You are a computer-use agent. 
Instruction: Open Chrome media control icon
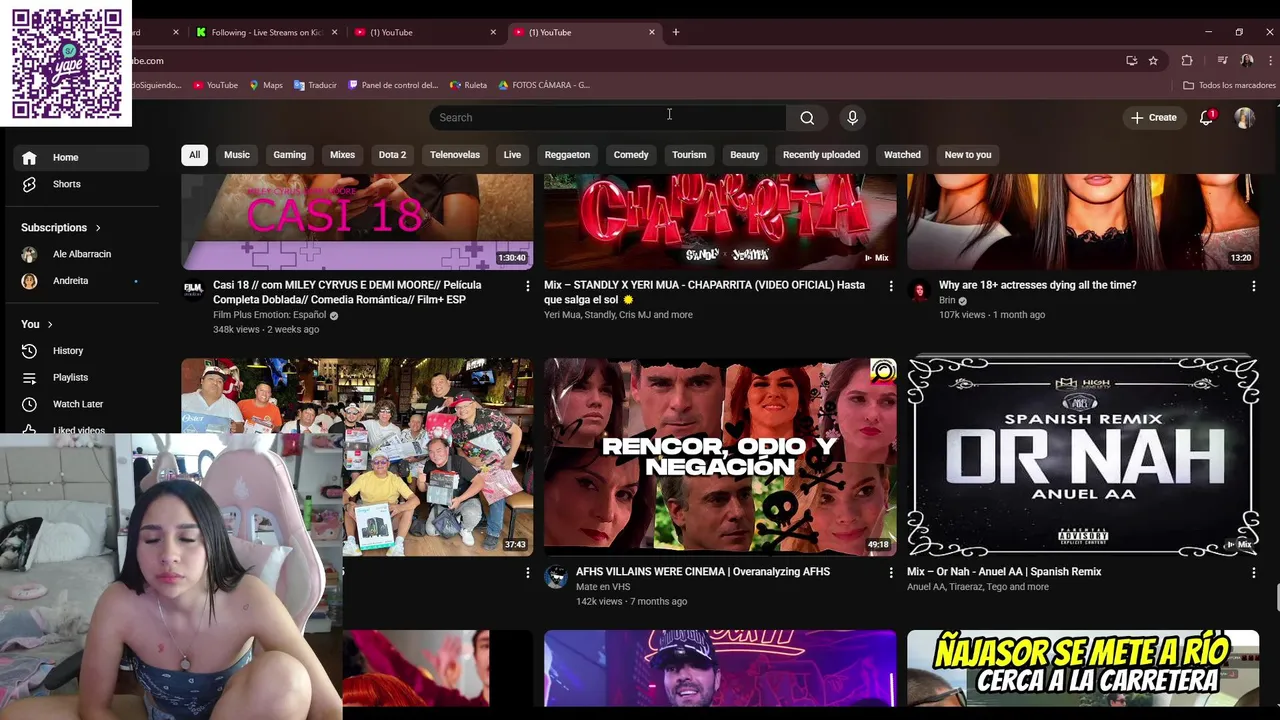coord(1222,60)
